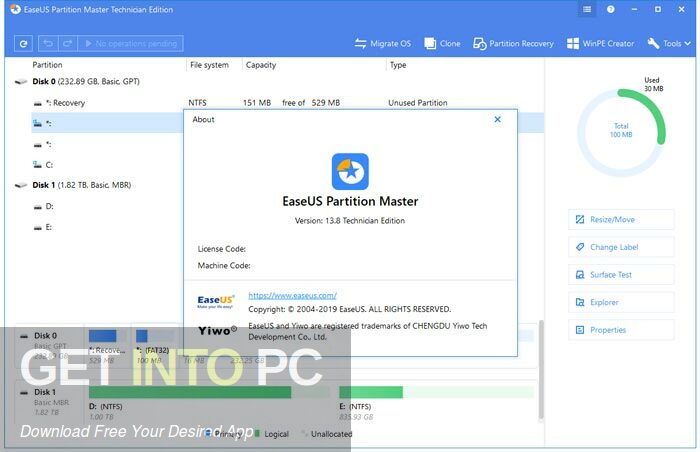Viewport: 700px width, 452px height.
Task: Open the easeus.com link
Action: click(292, 295)
